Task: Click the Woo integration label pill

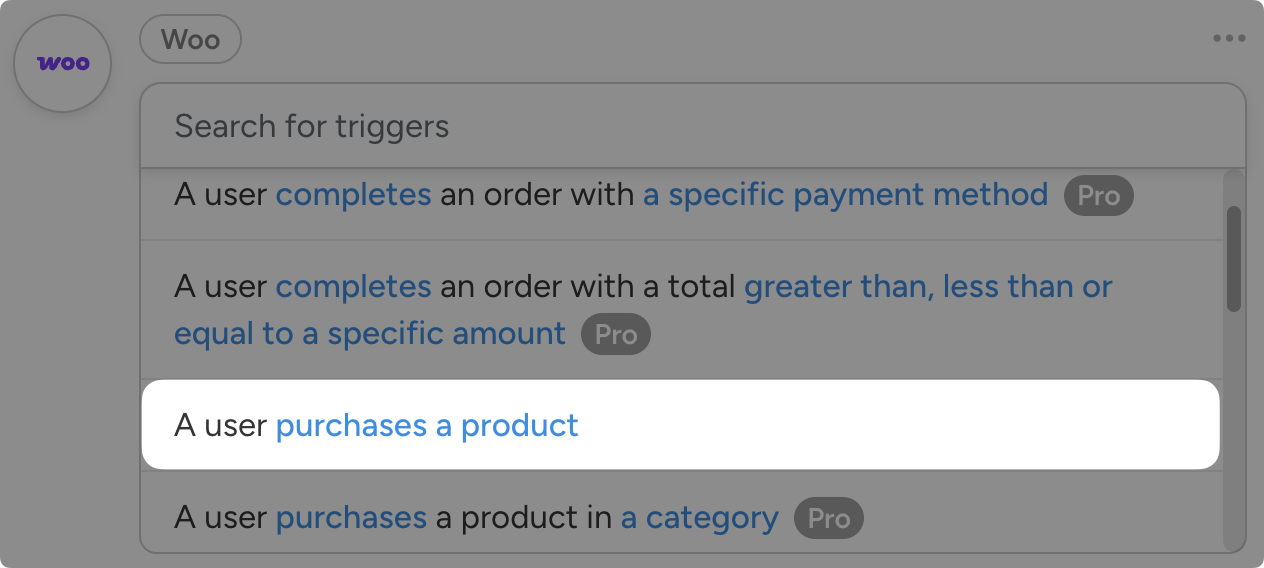Action: point(190,40)
